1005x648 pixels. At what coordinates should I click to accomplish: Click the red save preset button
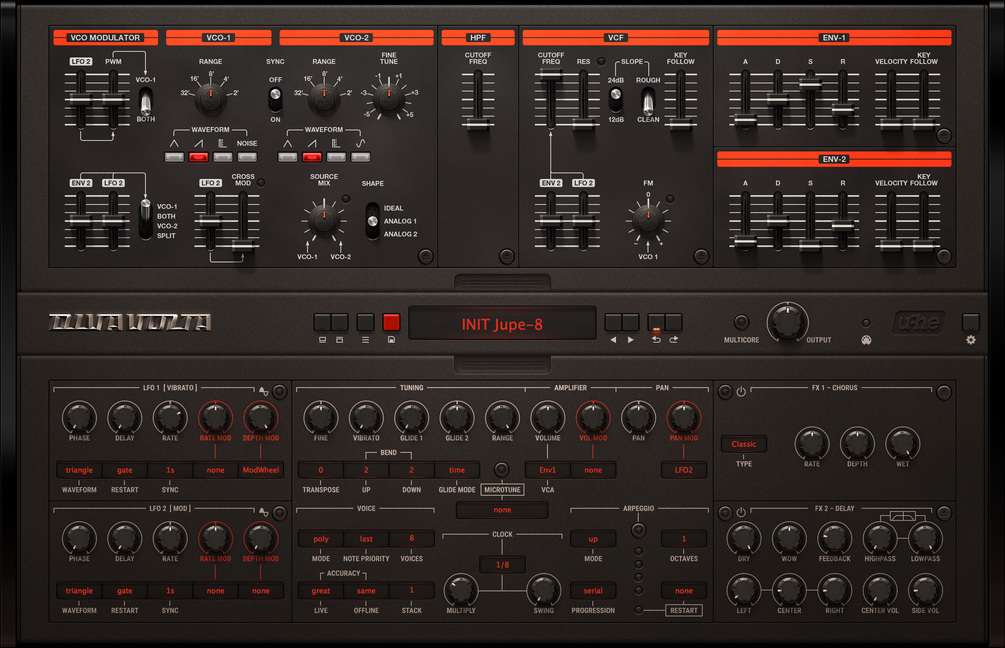point(391,322)
